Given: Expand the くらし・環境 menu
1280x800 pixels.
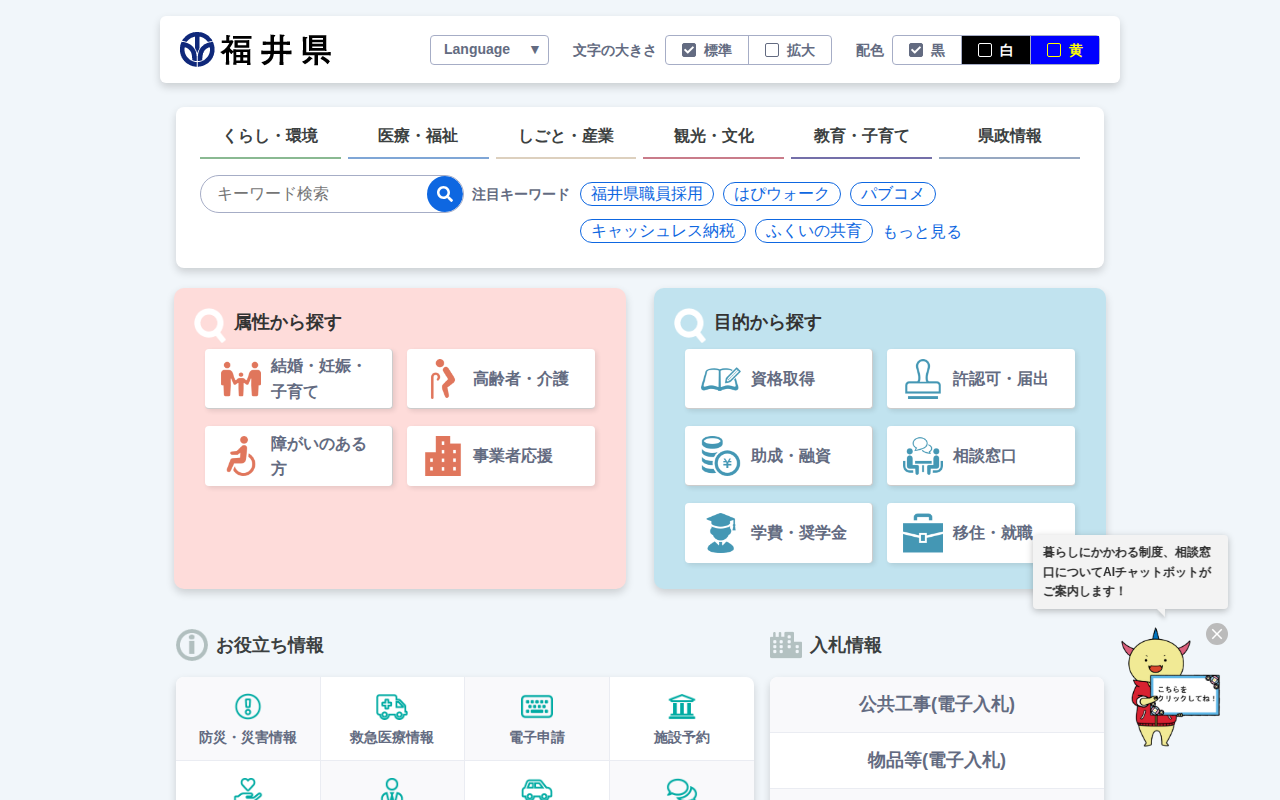Looking at the screenshot, I should pyautogui.click(x=270, y=137).
